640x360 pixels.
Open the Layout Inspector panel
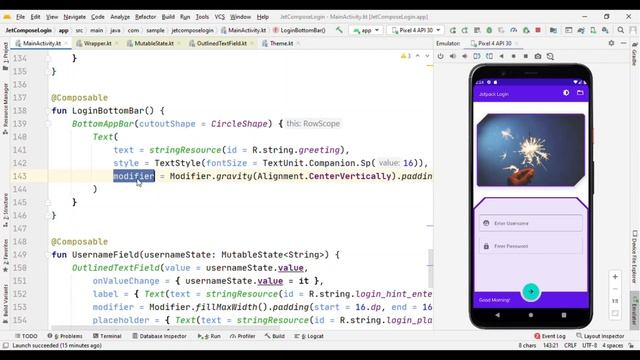point(600,336)
